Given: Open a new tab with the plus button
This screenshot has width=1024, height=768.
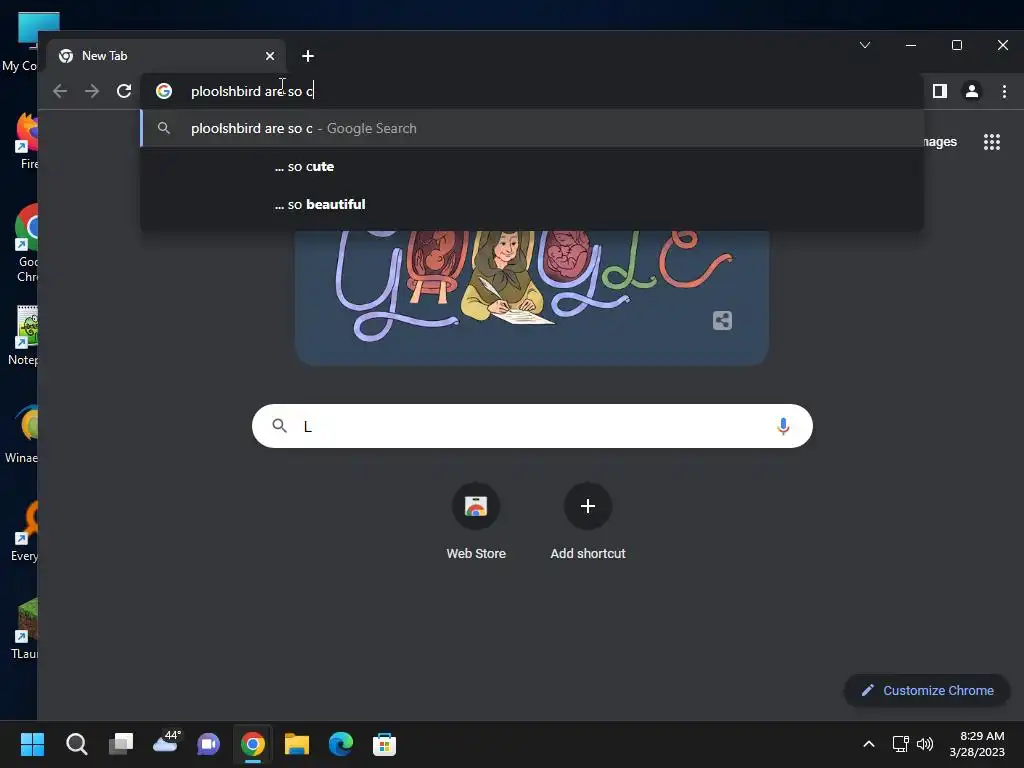Looking at the screenshot, I should [x=308, y=56].
